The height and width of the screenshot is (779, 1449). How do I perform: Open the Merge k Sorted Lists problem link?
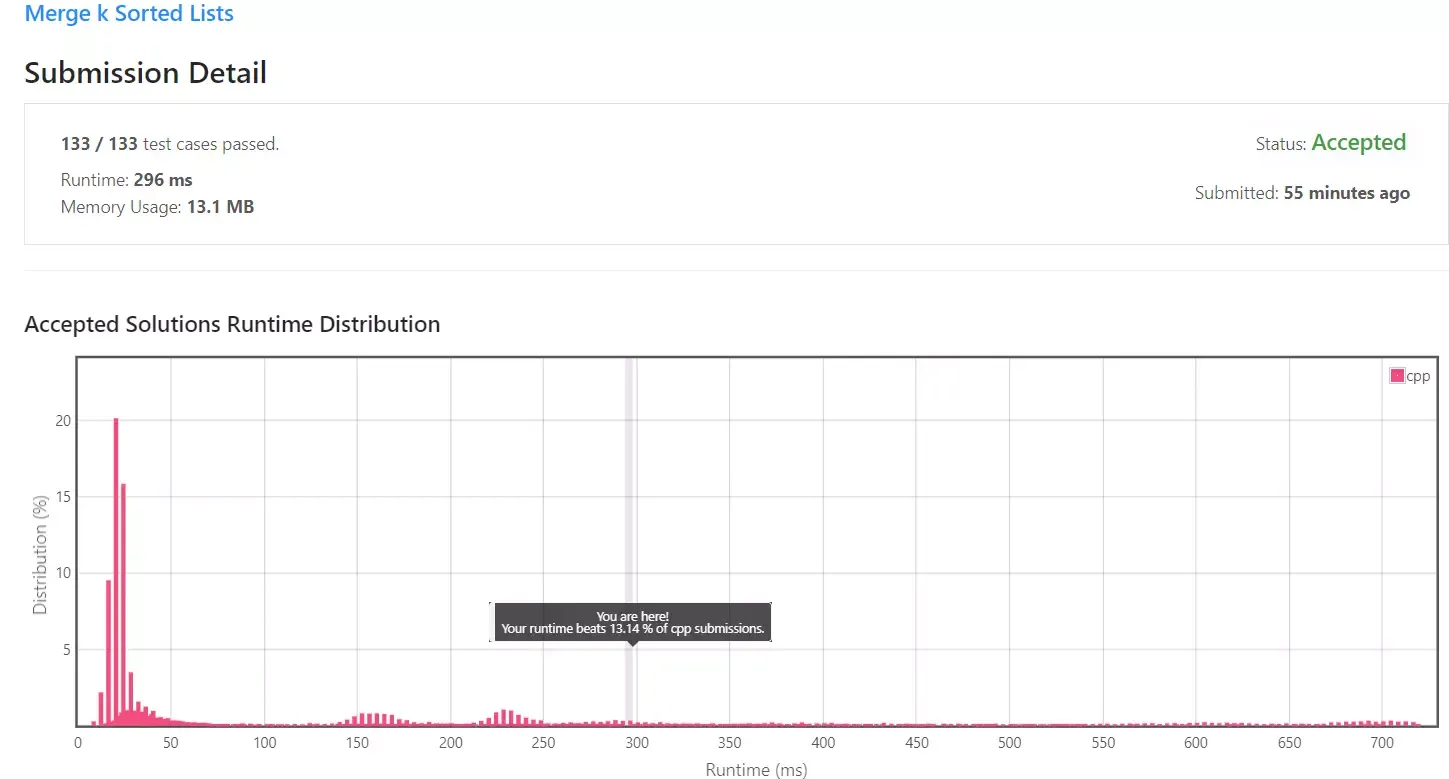click(129, 14)
